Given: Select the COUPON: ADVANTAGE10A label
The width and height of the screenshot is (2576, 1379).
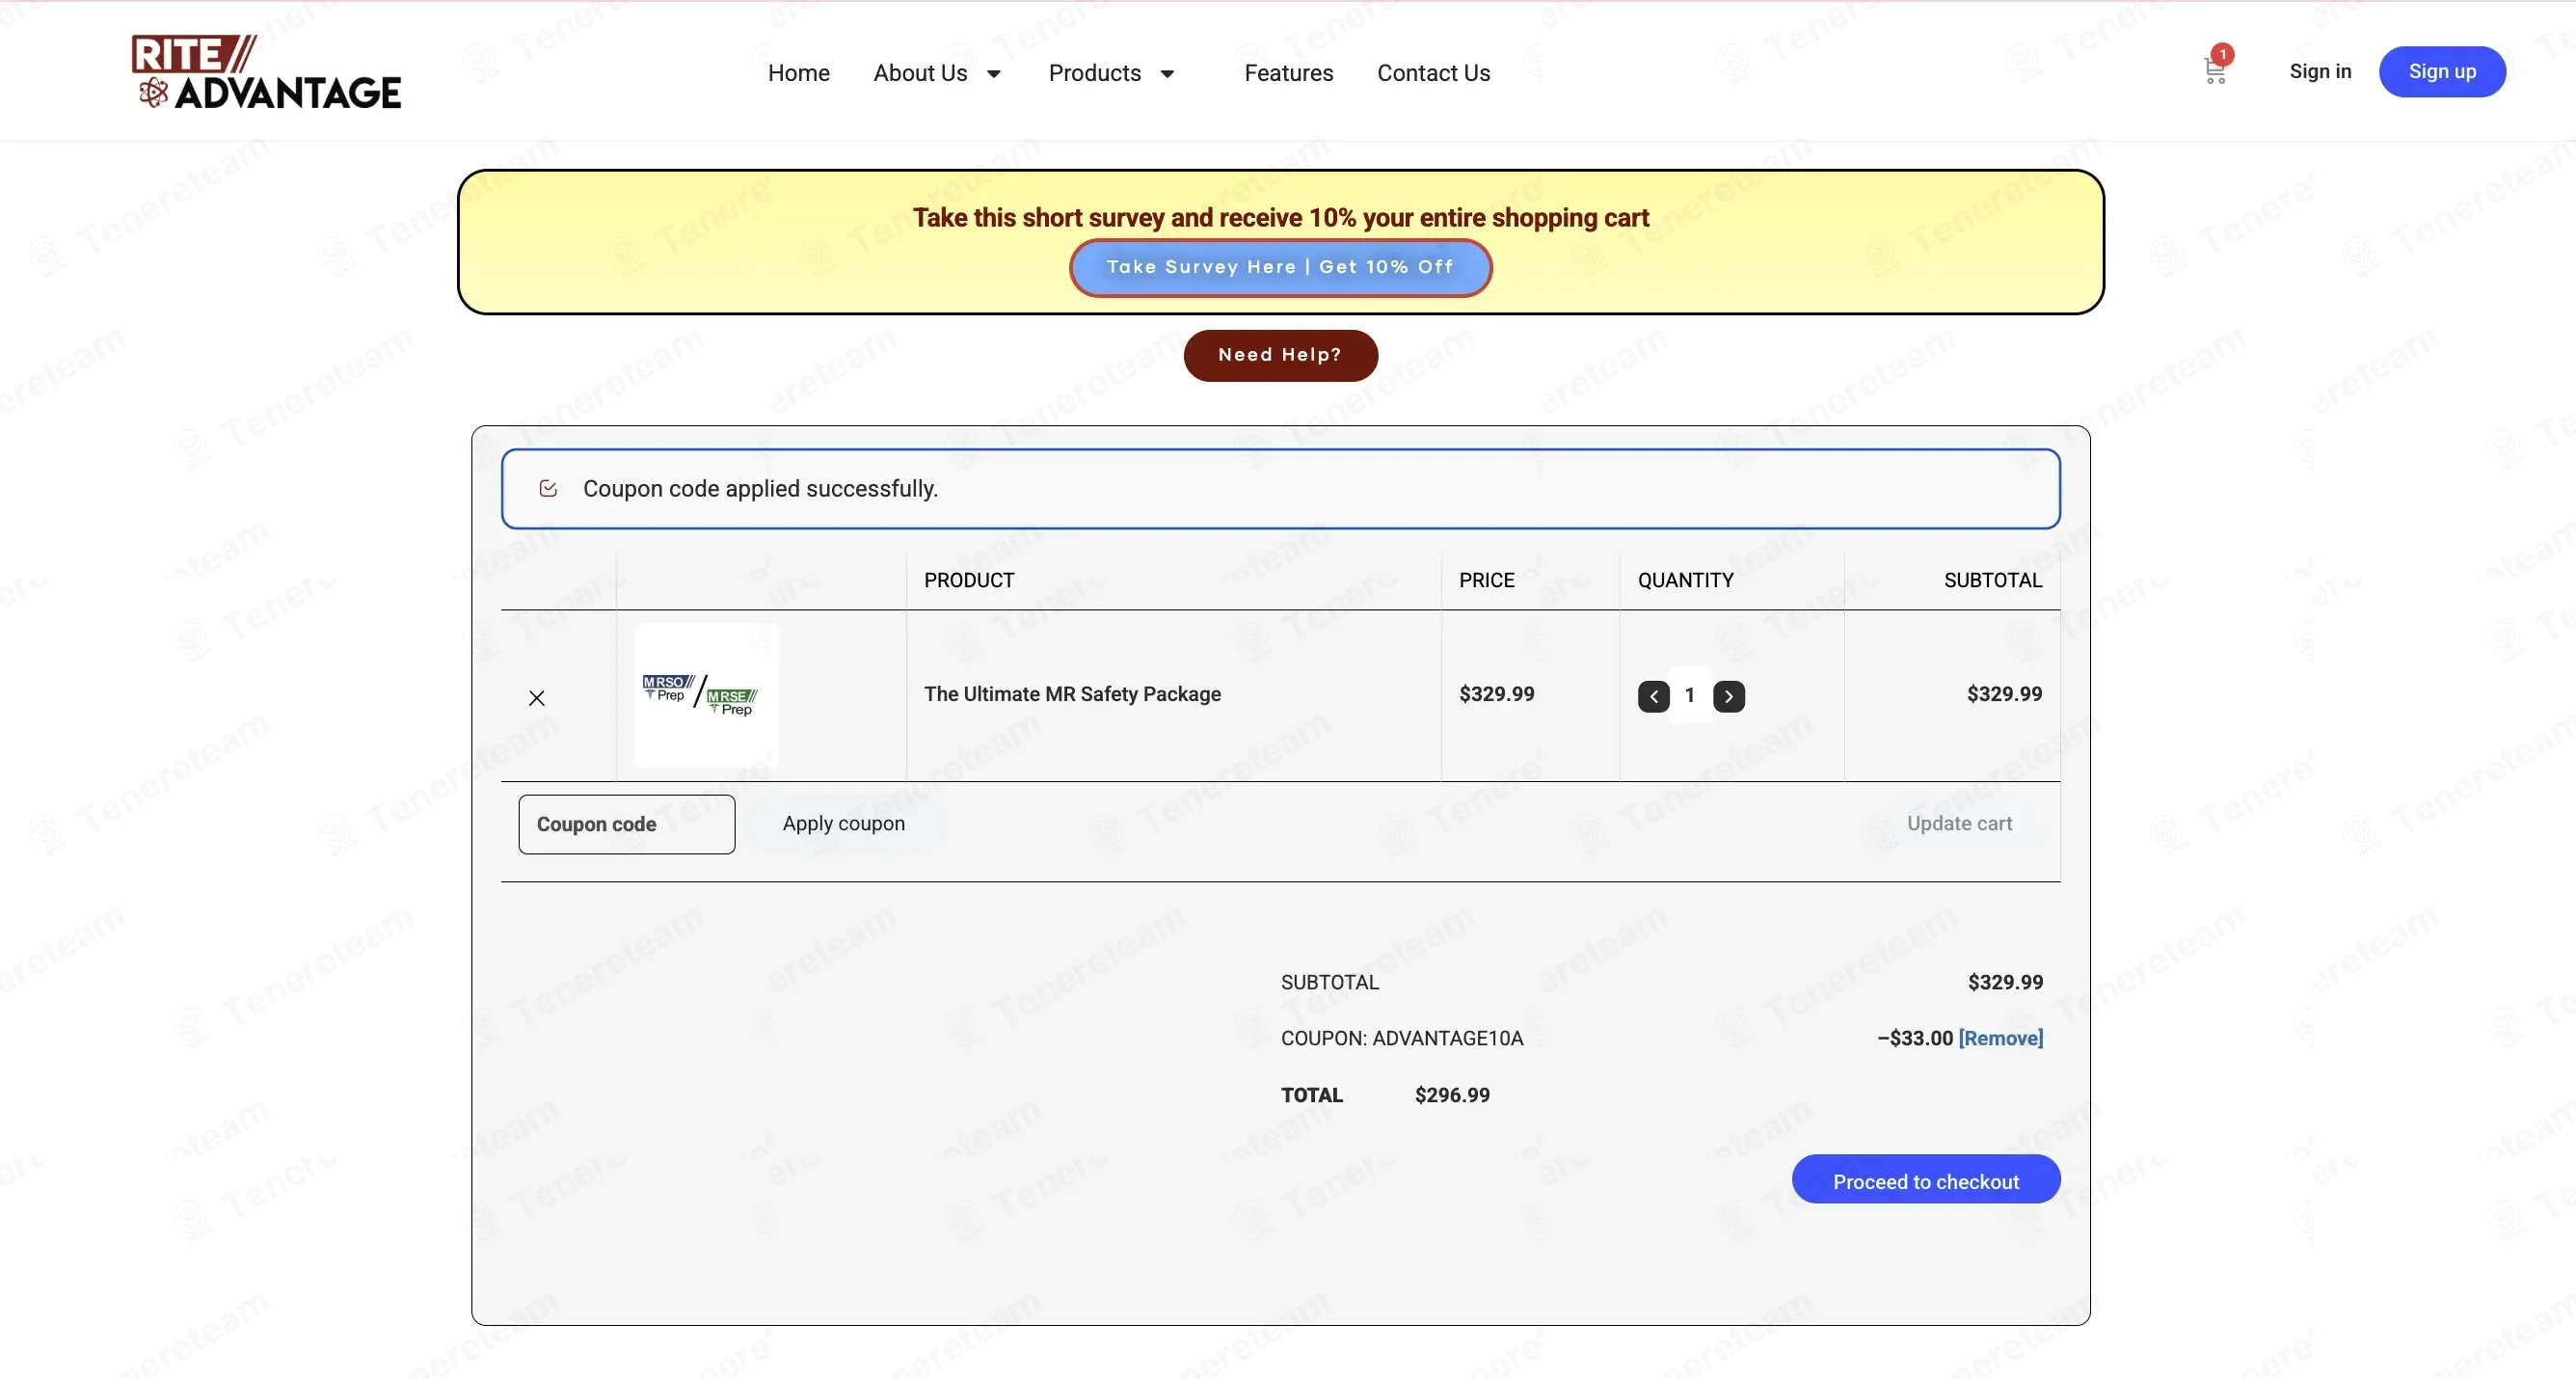Looking at the screenshot, I should click(x=1402, y=1038).
